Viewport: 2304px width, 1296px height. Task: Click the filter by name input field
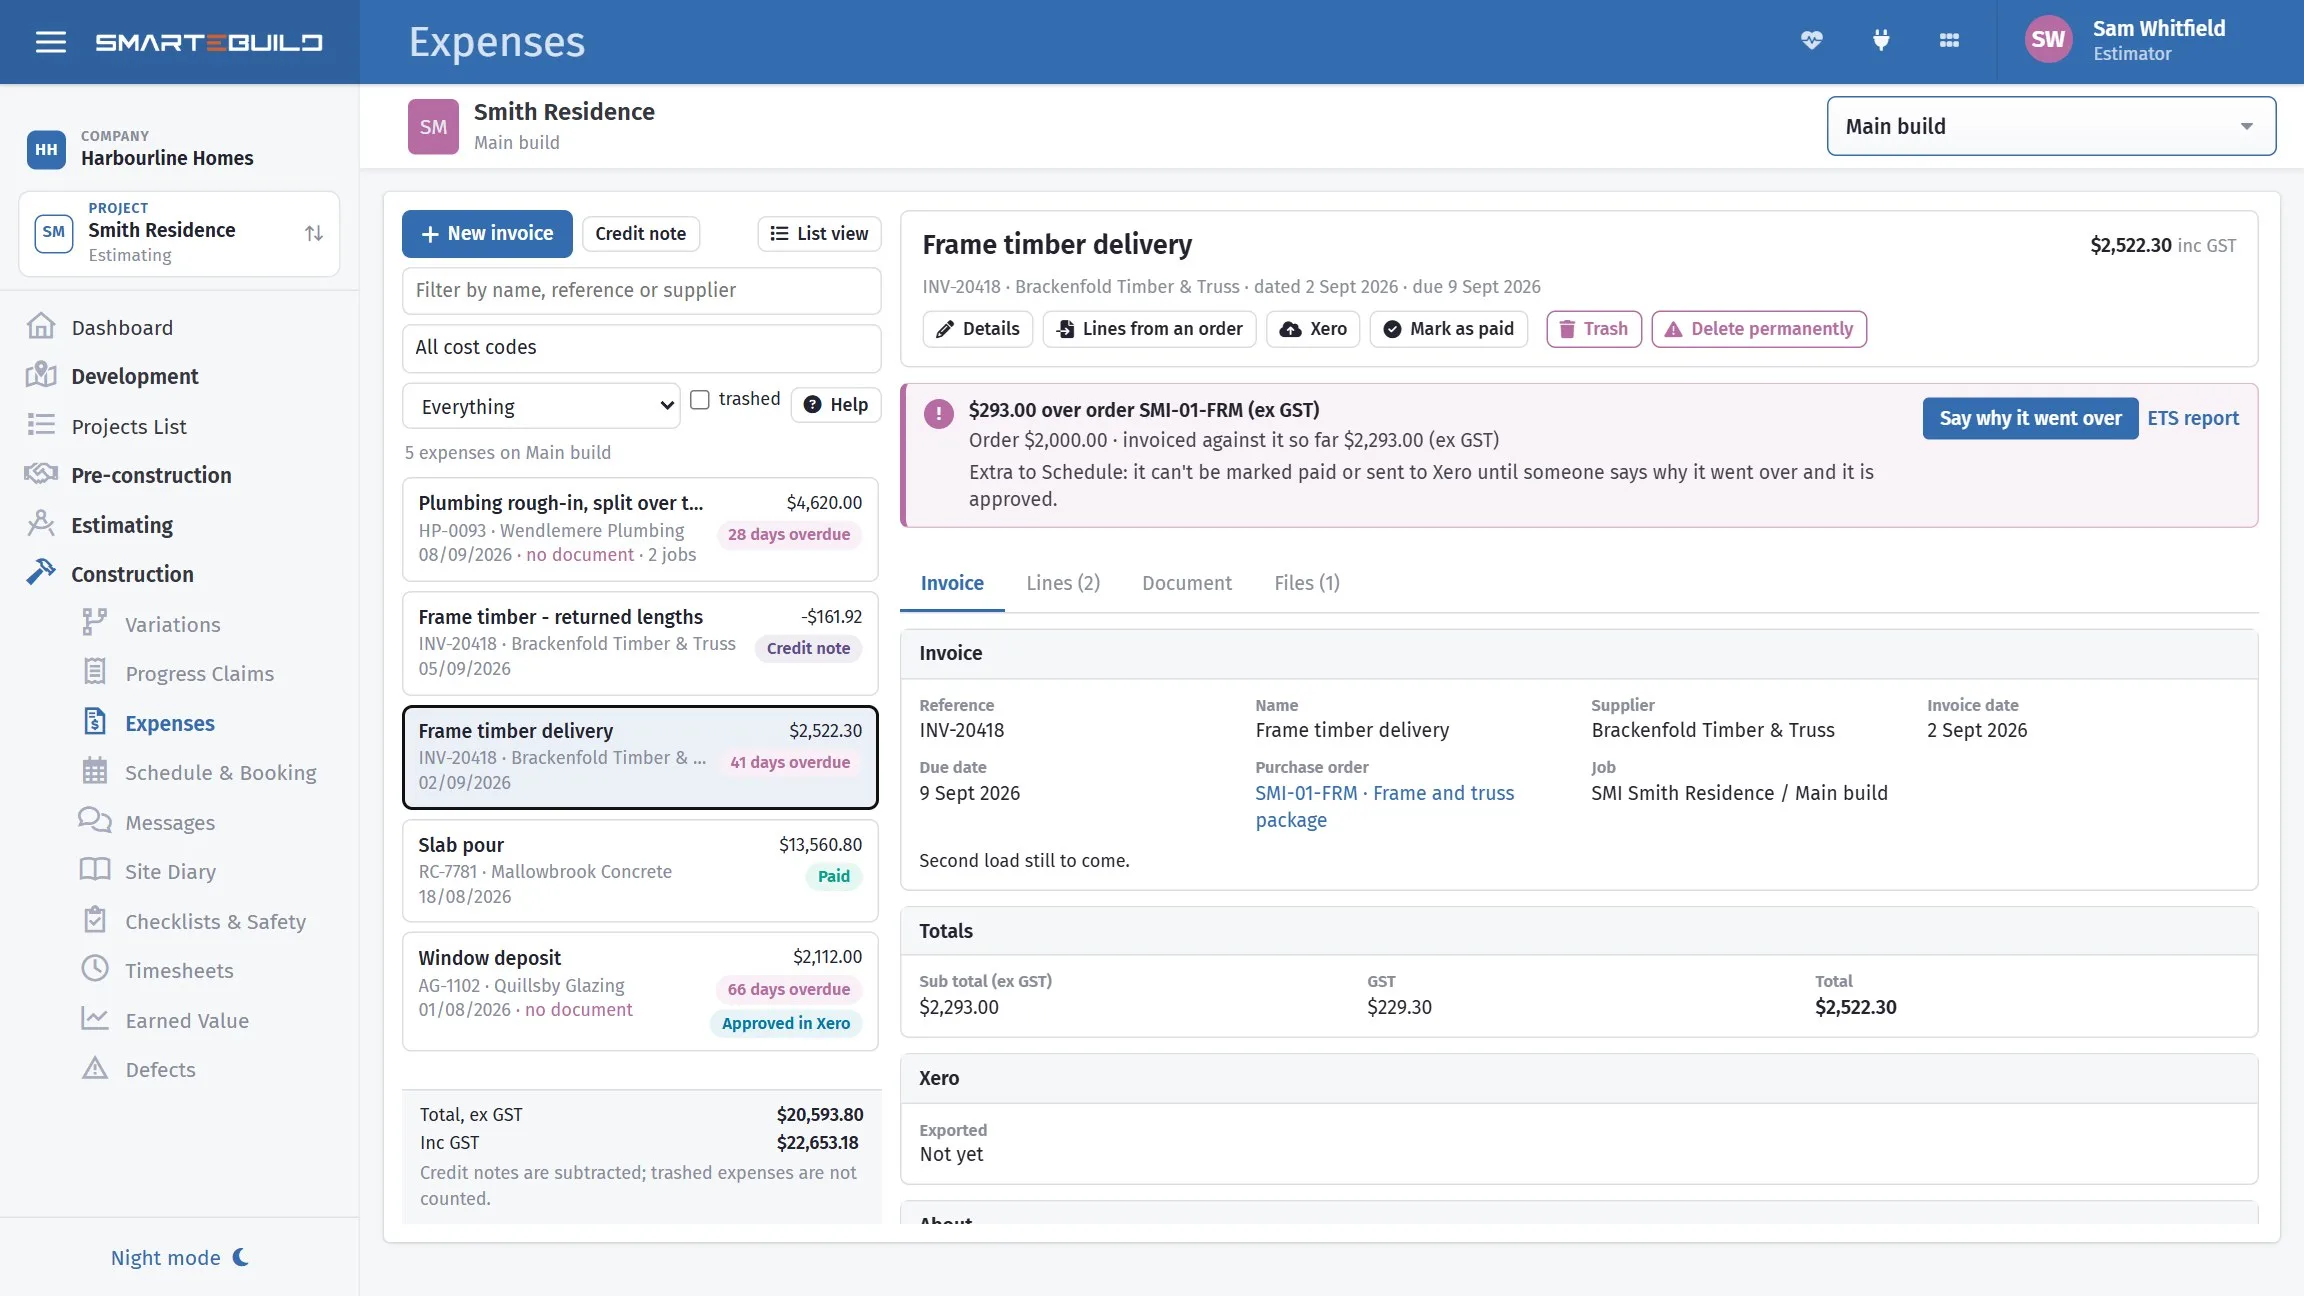[x=641, y=290]
